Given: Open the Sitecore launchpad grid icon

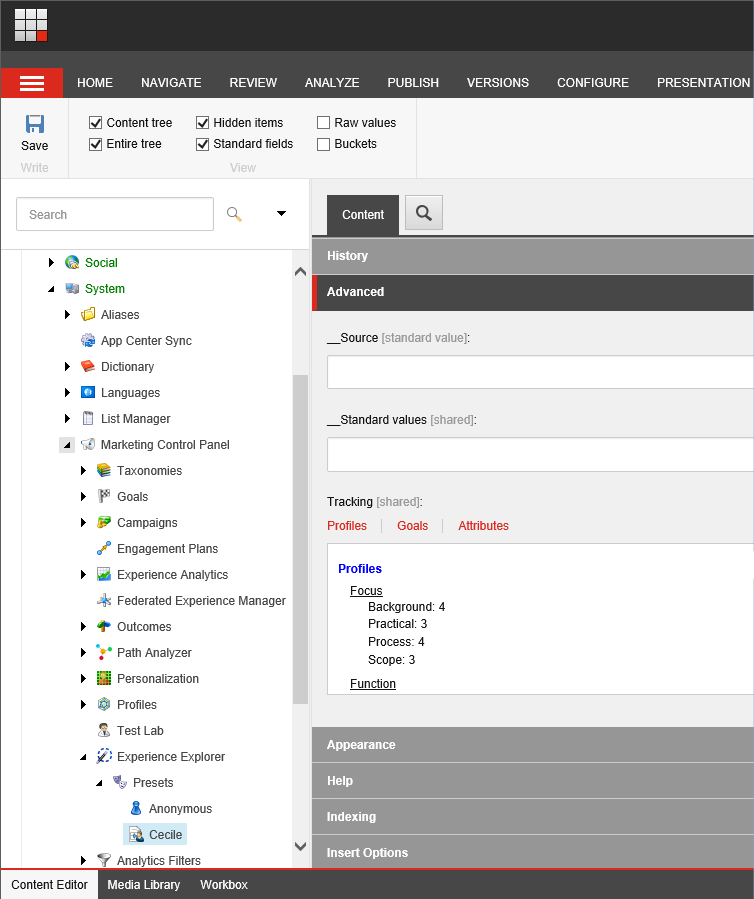Looking at the screenshot, I should 31,25.
